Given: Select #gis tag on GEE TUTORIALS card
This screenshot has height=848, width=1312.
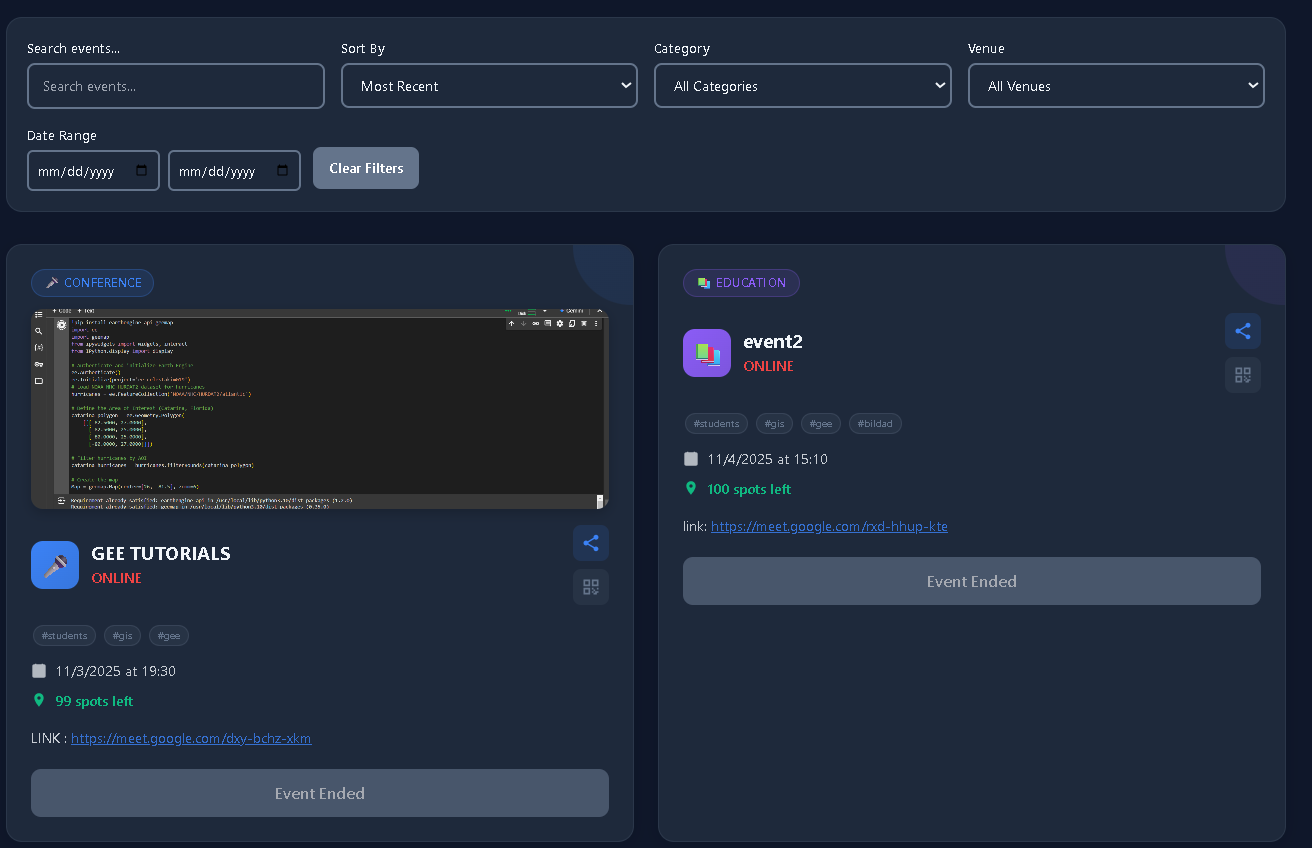Looking at the screenshot, I should (x=123, y=636).
